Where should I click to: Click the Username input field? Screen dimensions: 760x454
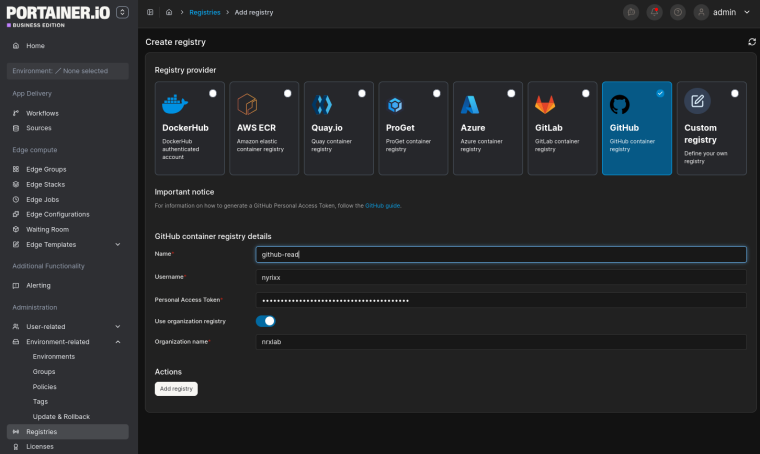coord(501,277)
